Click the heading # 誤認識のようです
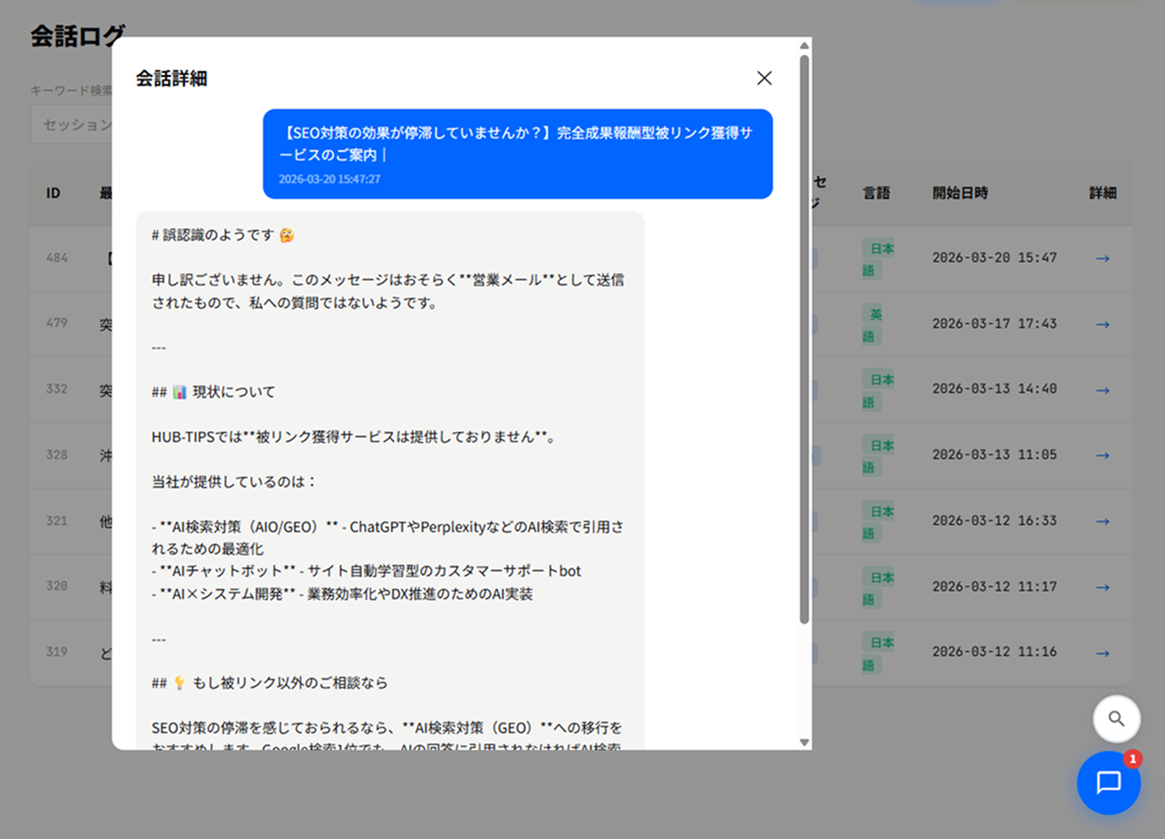 click(x=223, y=235)
